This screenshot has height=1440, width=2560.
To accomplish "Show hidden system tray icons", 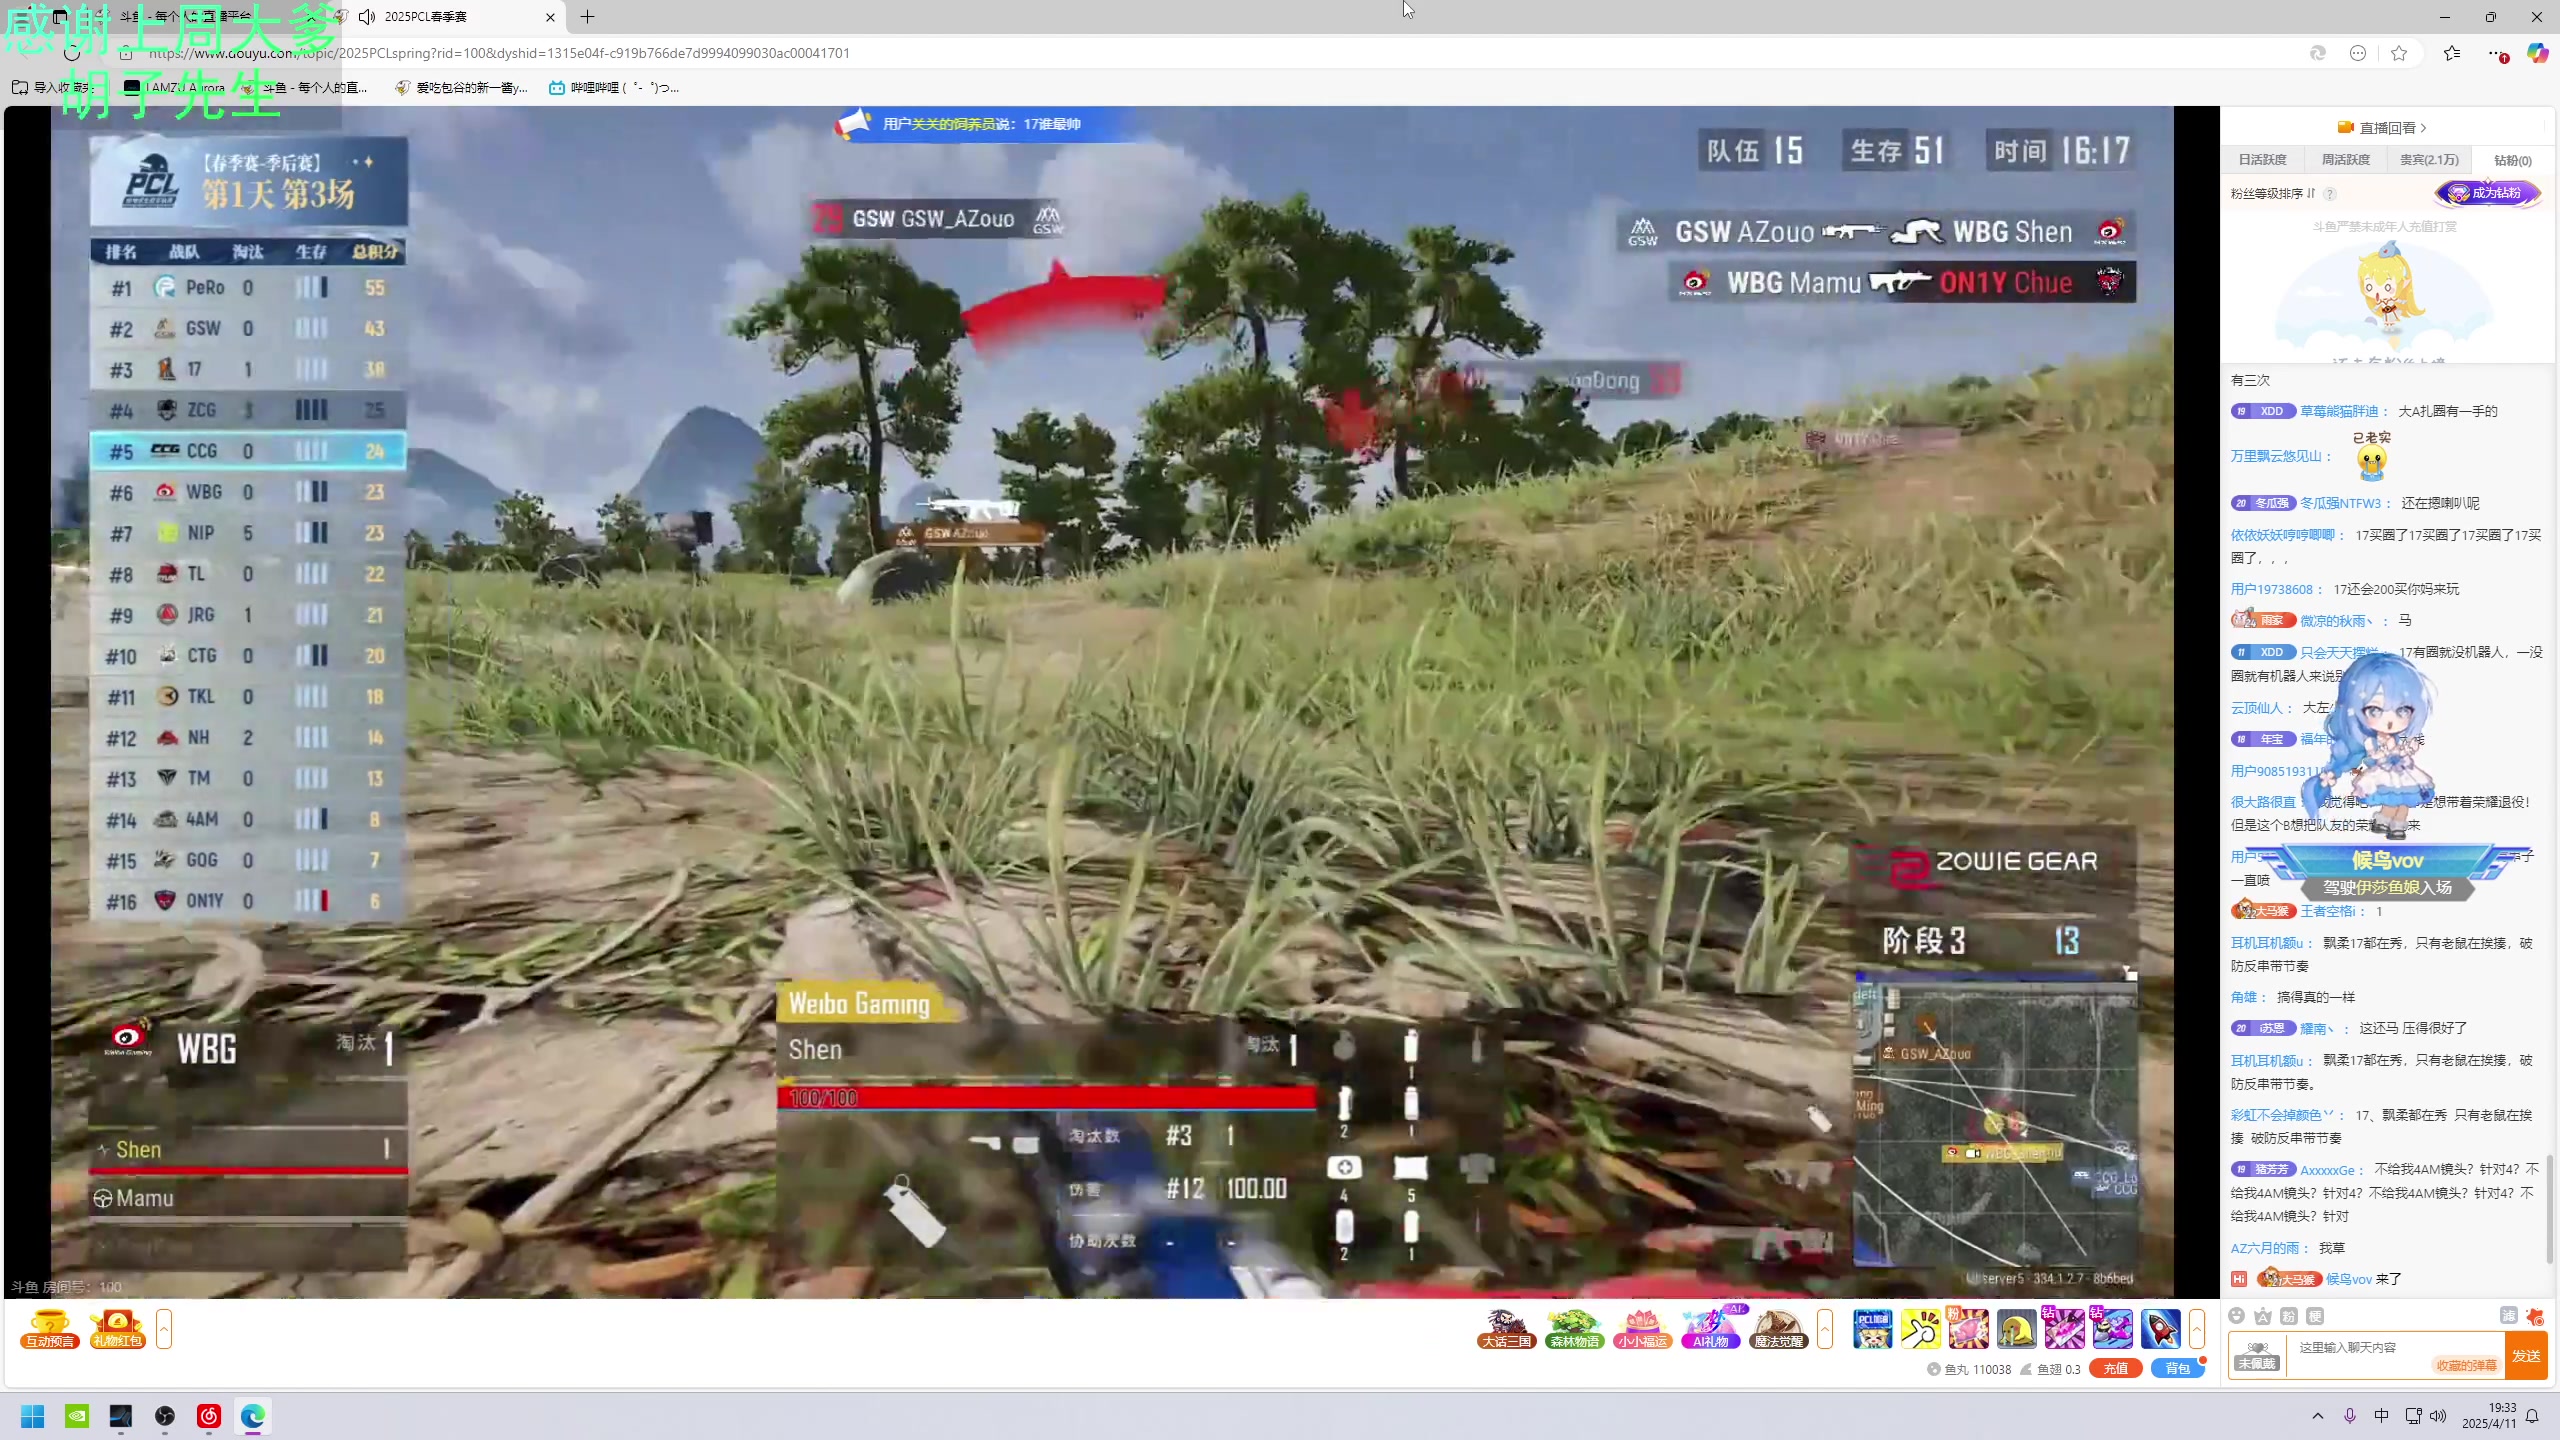I will pyautogui.click(x=2318, y=1416).
